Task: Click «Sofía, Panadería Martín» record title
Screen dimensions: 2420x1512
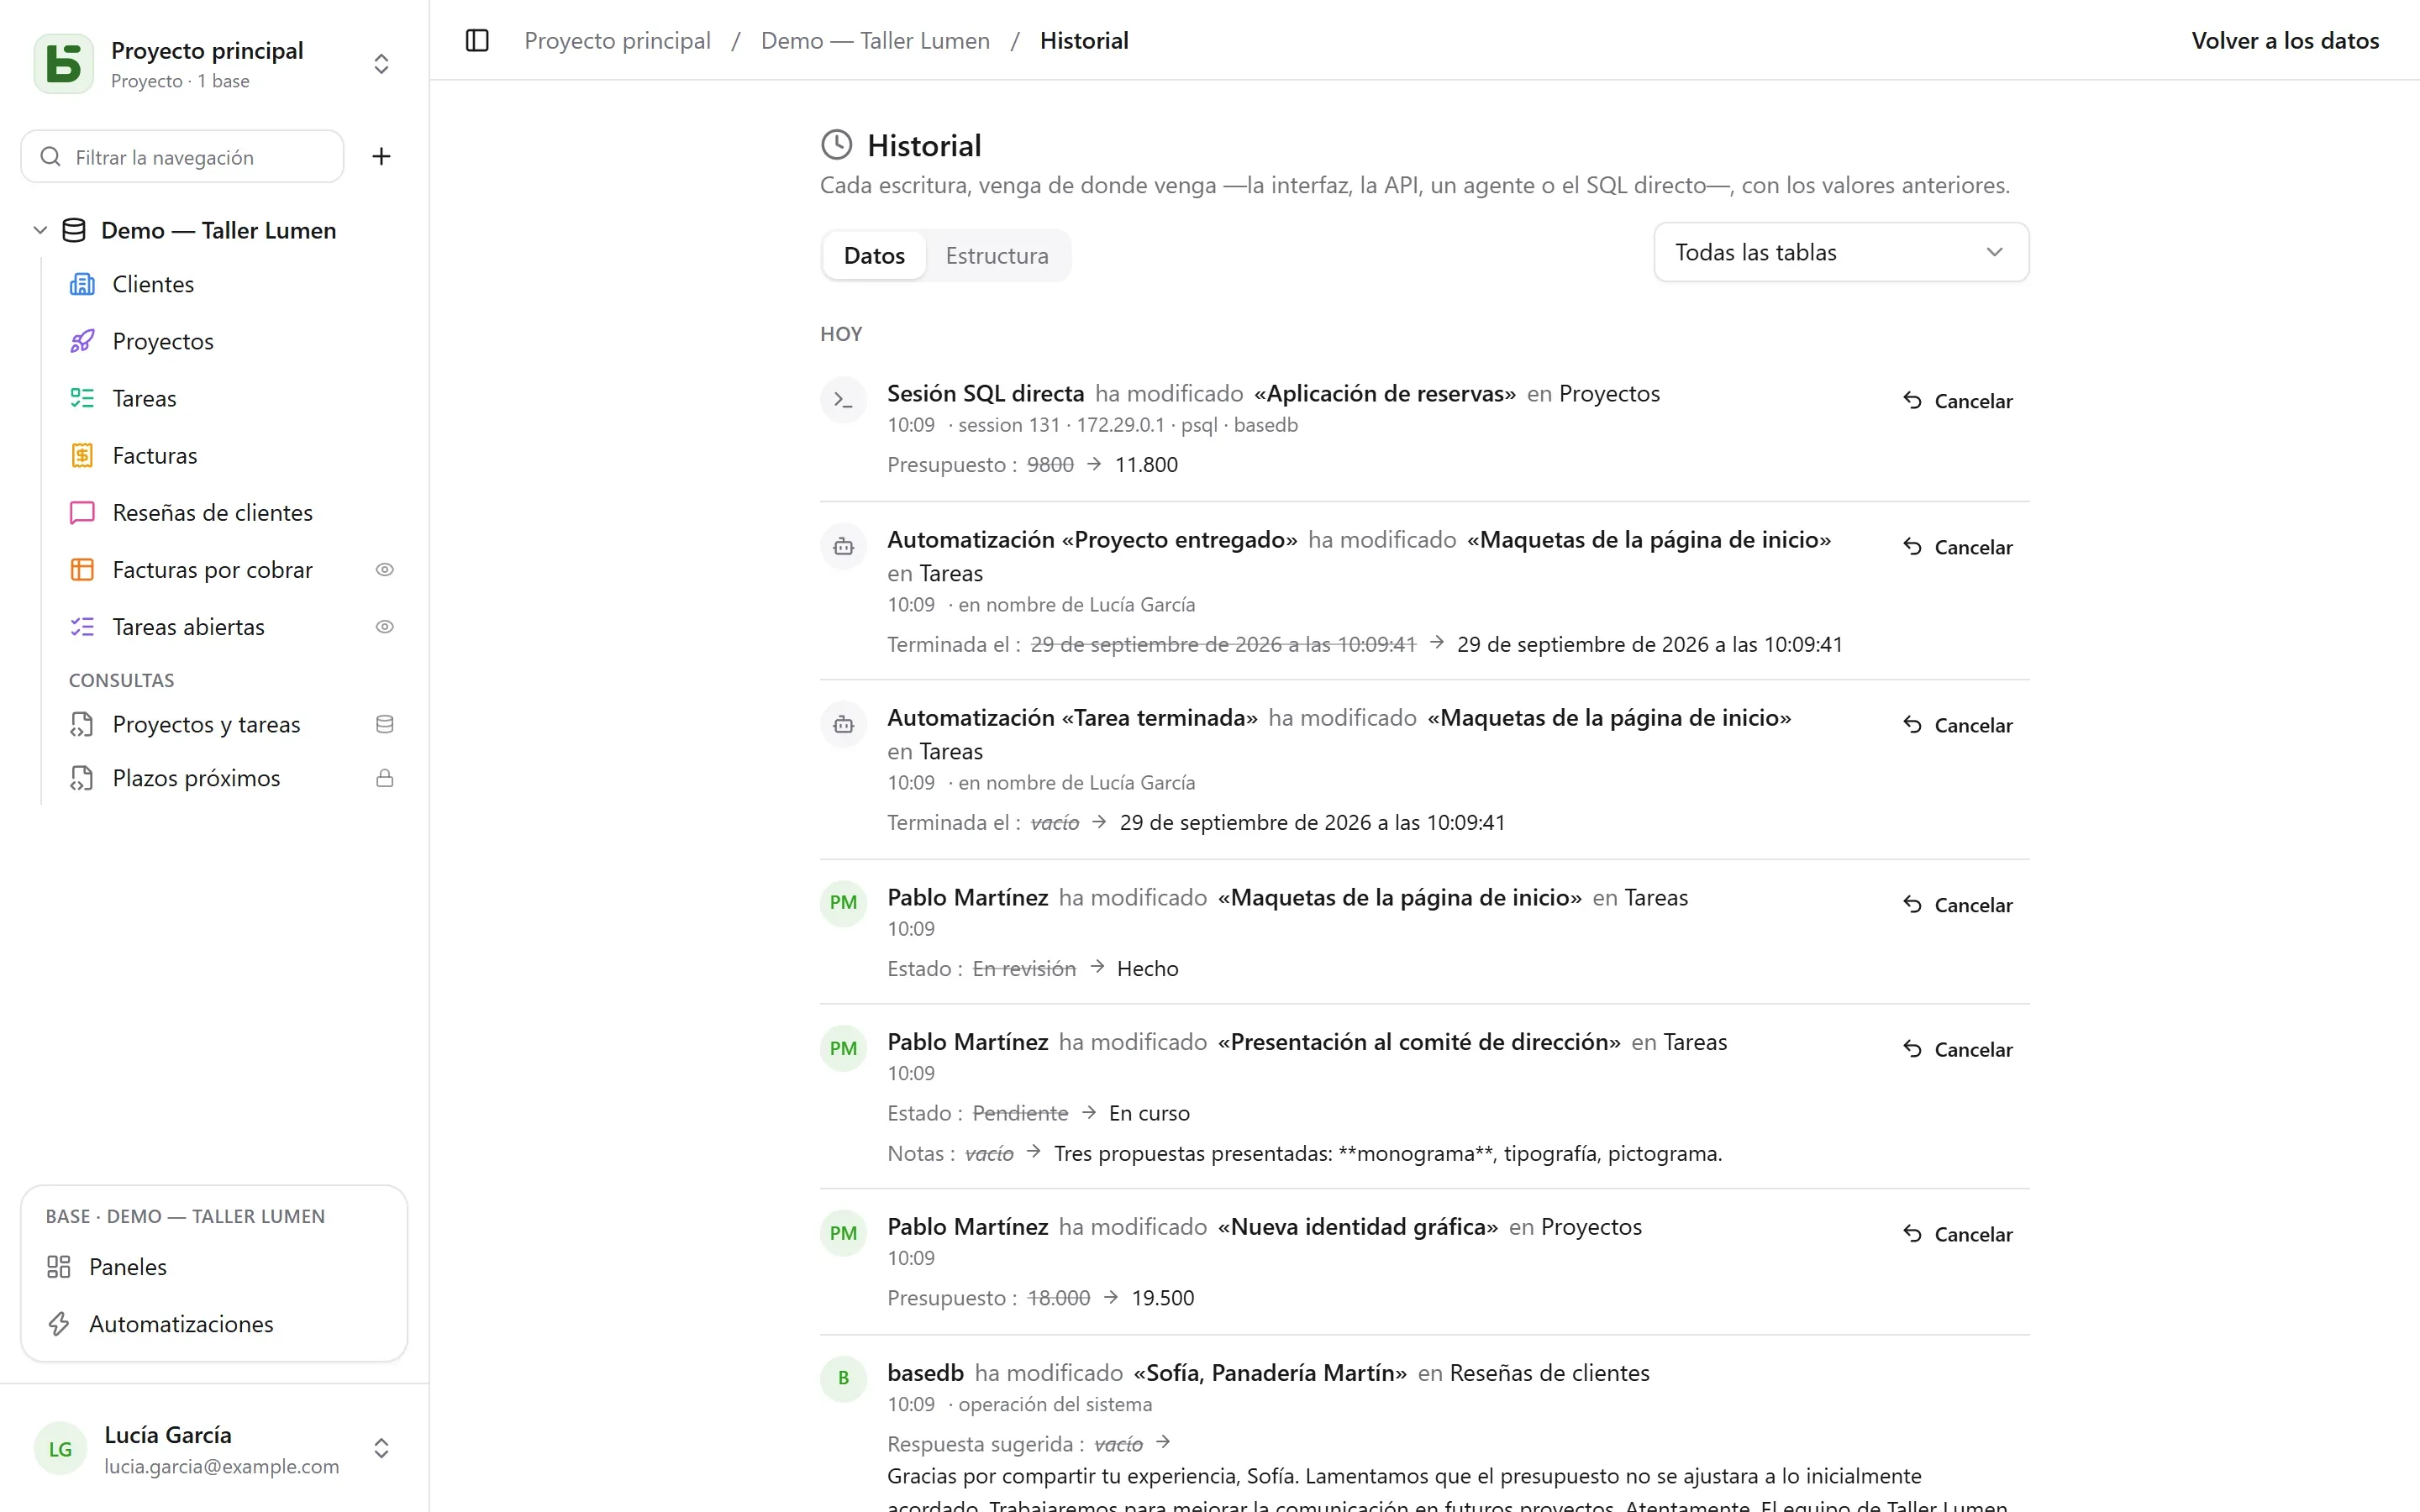Action: coord(1270,1372)
